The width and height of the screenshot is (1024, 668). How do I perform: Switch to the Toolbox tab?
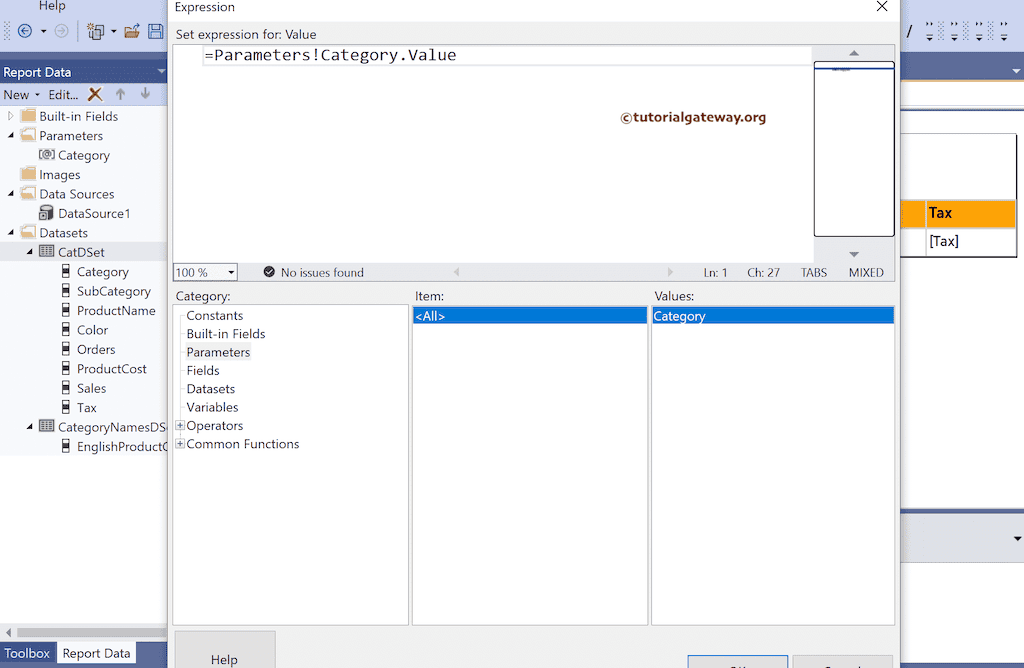coord(27,652)
